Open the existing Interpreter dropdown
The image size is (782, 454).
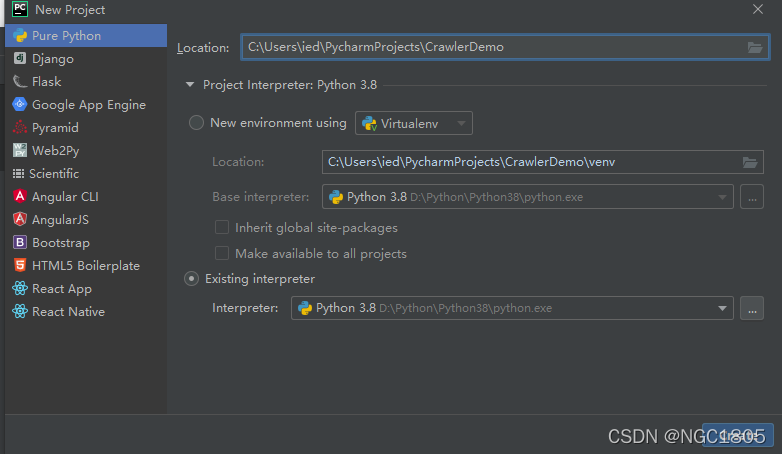tap(512, 308)
